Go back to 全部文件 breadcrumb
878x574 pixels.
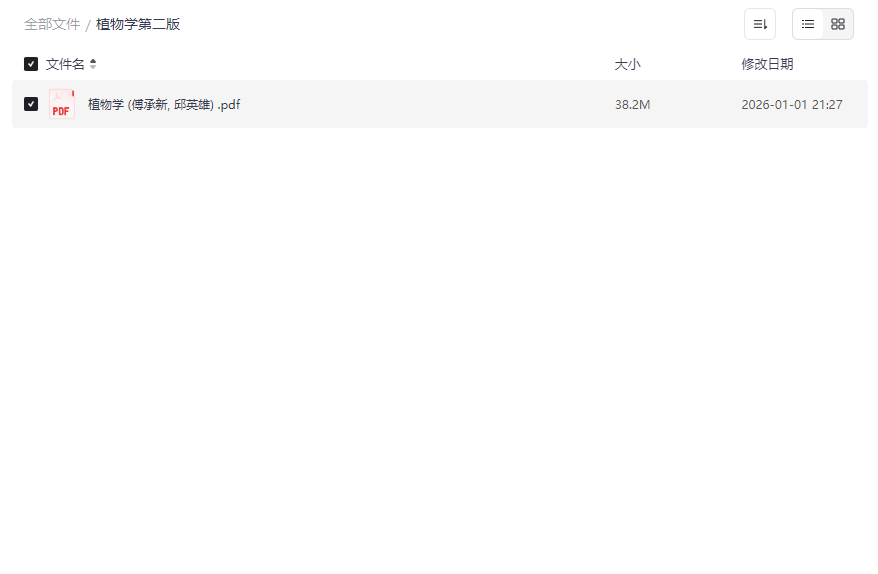(52, 24)
